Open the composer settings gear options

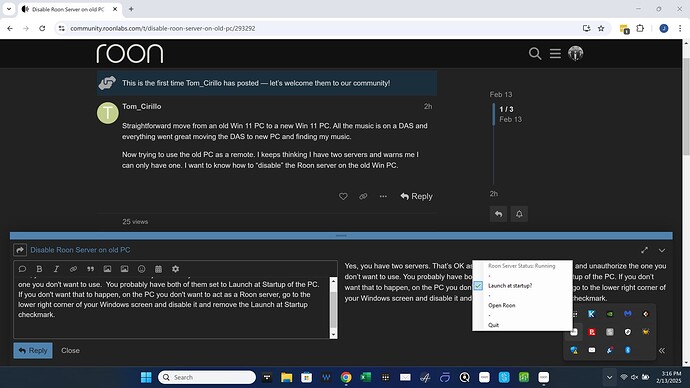point(176,269)
